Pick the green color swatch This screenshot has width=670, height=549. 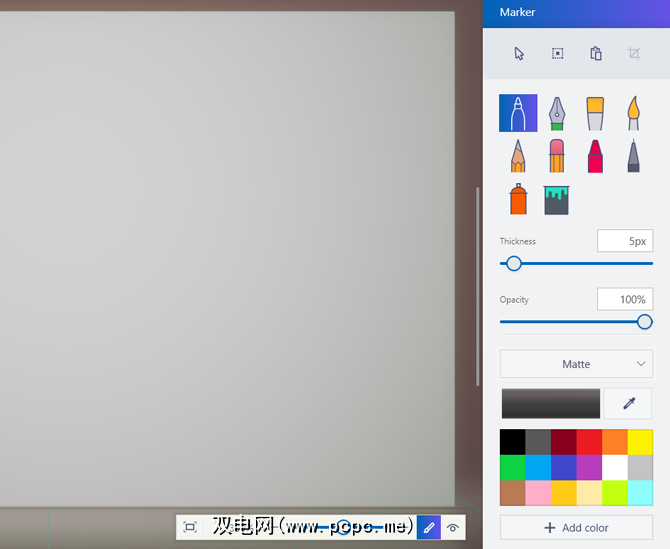click(513, 468)
